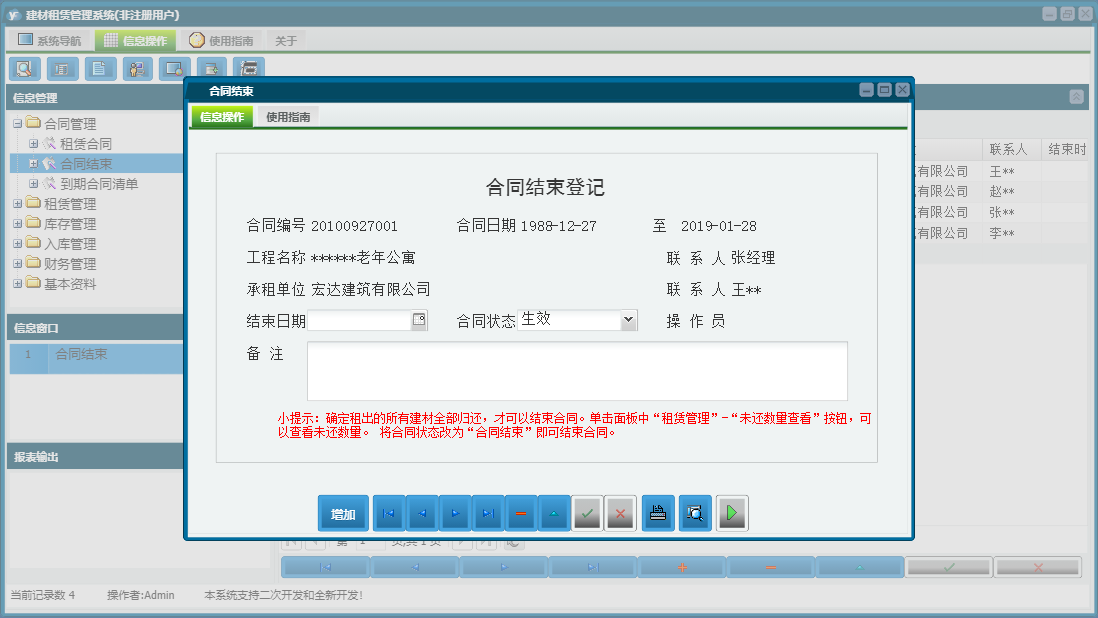Confirm changes with the green checkmark icon
The image size is (1098, 618).
click(587, 512)
